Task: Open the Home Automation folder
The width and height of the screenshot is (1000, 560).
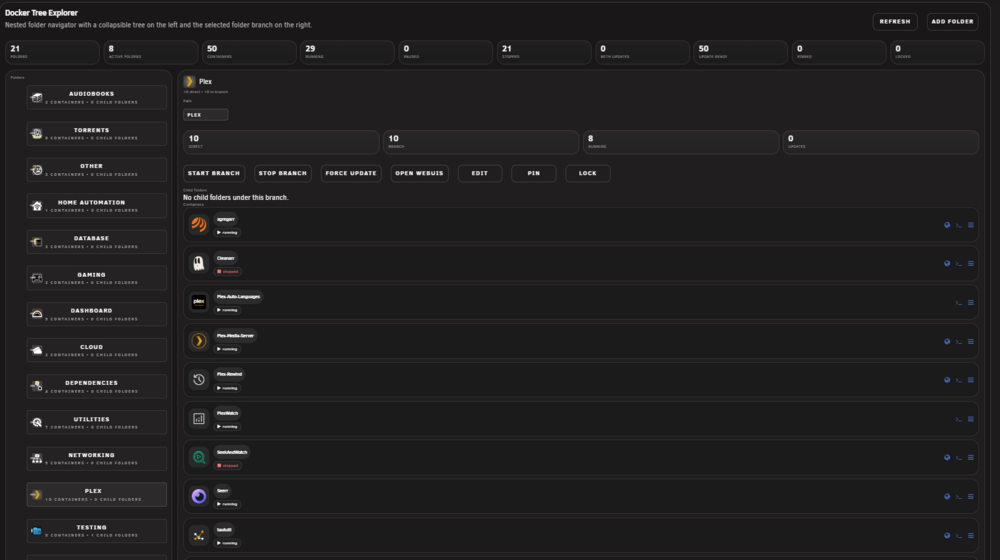Action: [x=96, y=206]
